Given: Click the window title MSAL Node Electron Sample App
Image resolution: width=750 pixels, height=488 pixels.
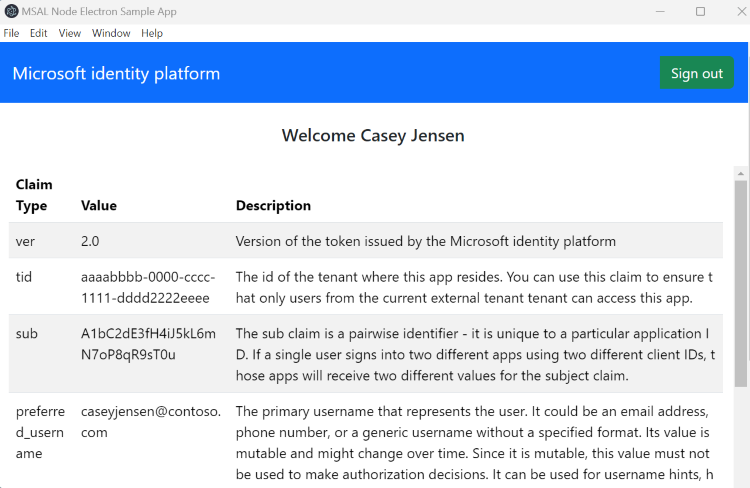Looking at the screenshot, I should click(x=99, y=11).
